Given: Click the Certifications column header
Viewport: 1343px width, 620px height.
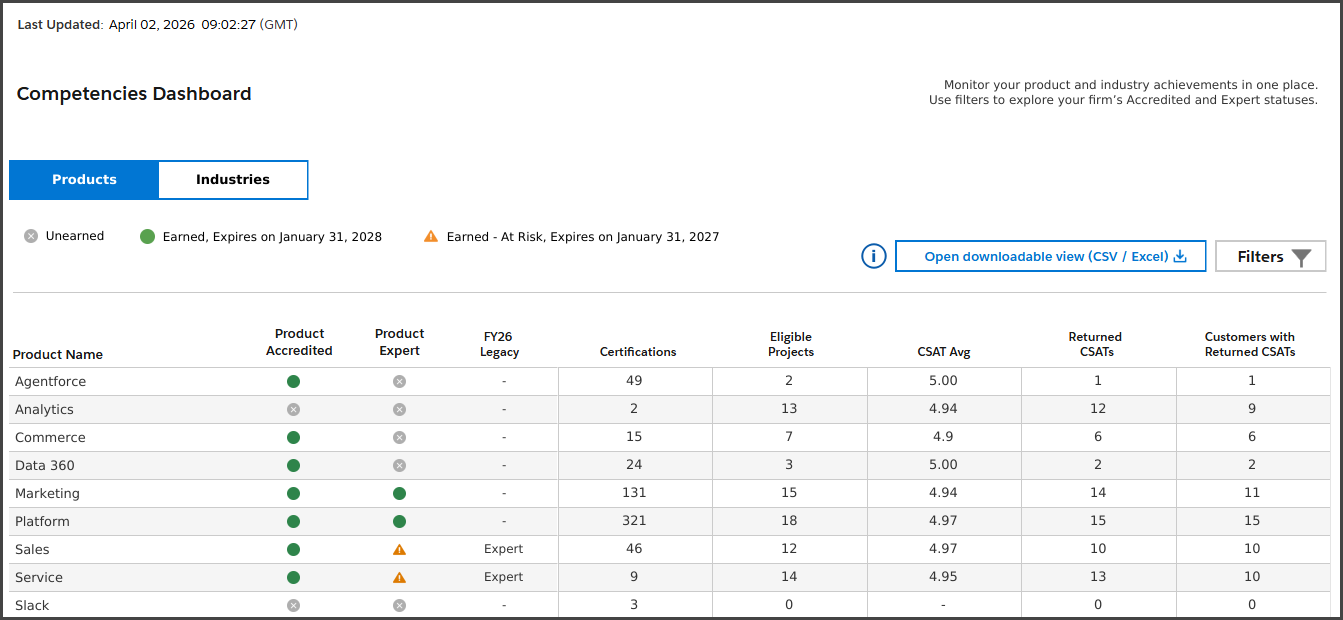Looking at the screenshot, I should 638,352.
